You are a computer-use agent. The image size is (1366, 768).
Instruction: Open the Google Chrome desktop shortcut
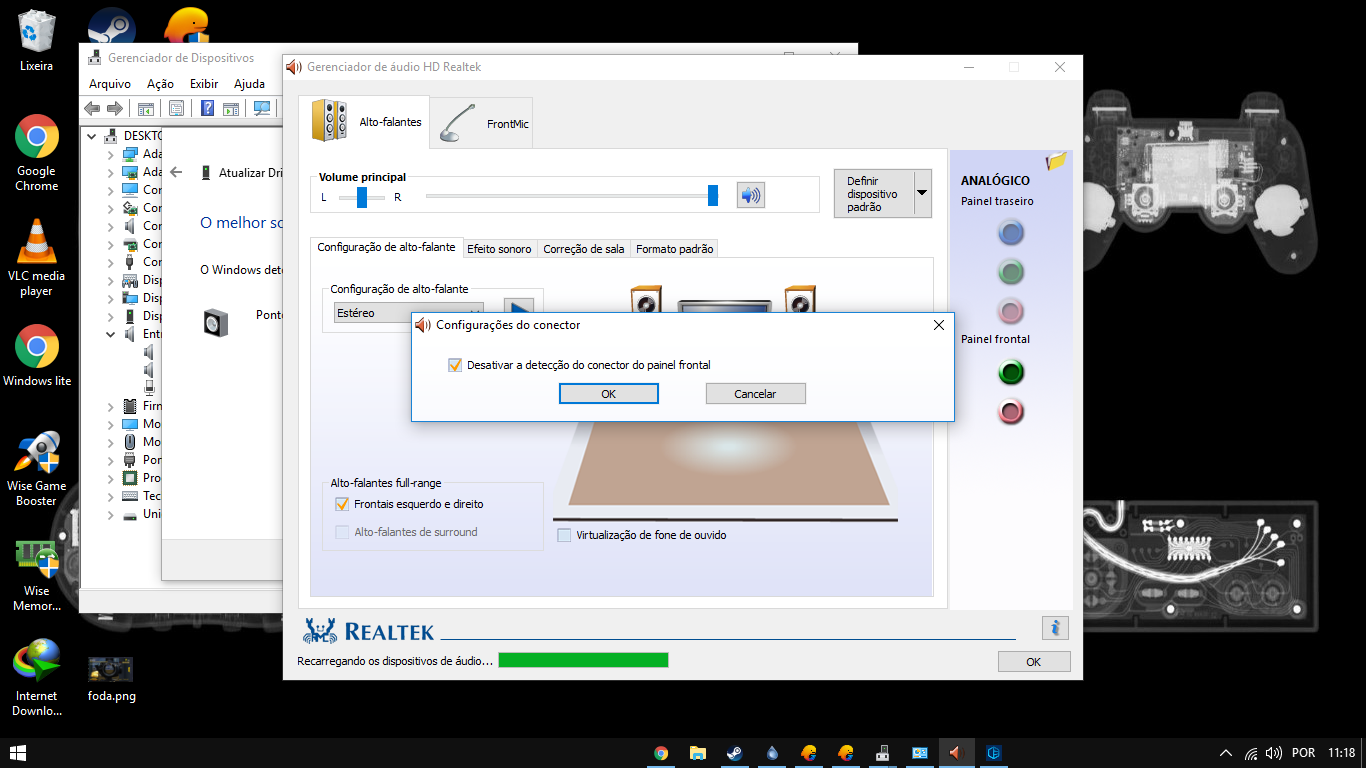point(36,152)
